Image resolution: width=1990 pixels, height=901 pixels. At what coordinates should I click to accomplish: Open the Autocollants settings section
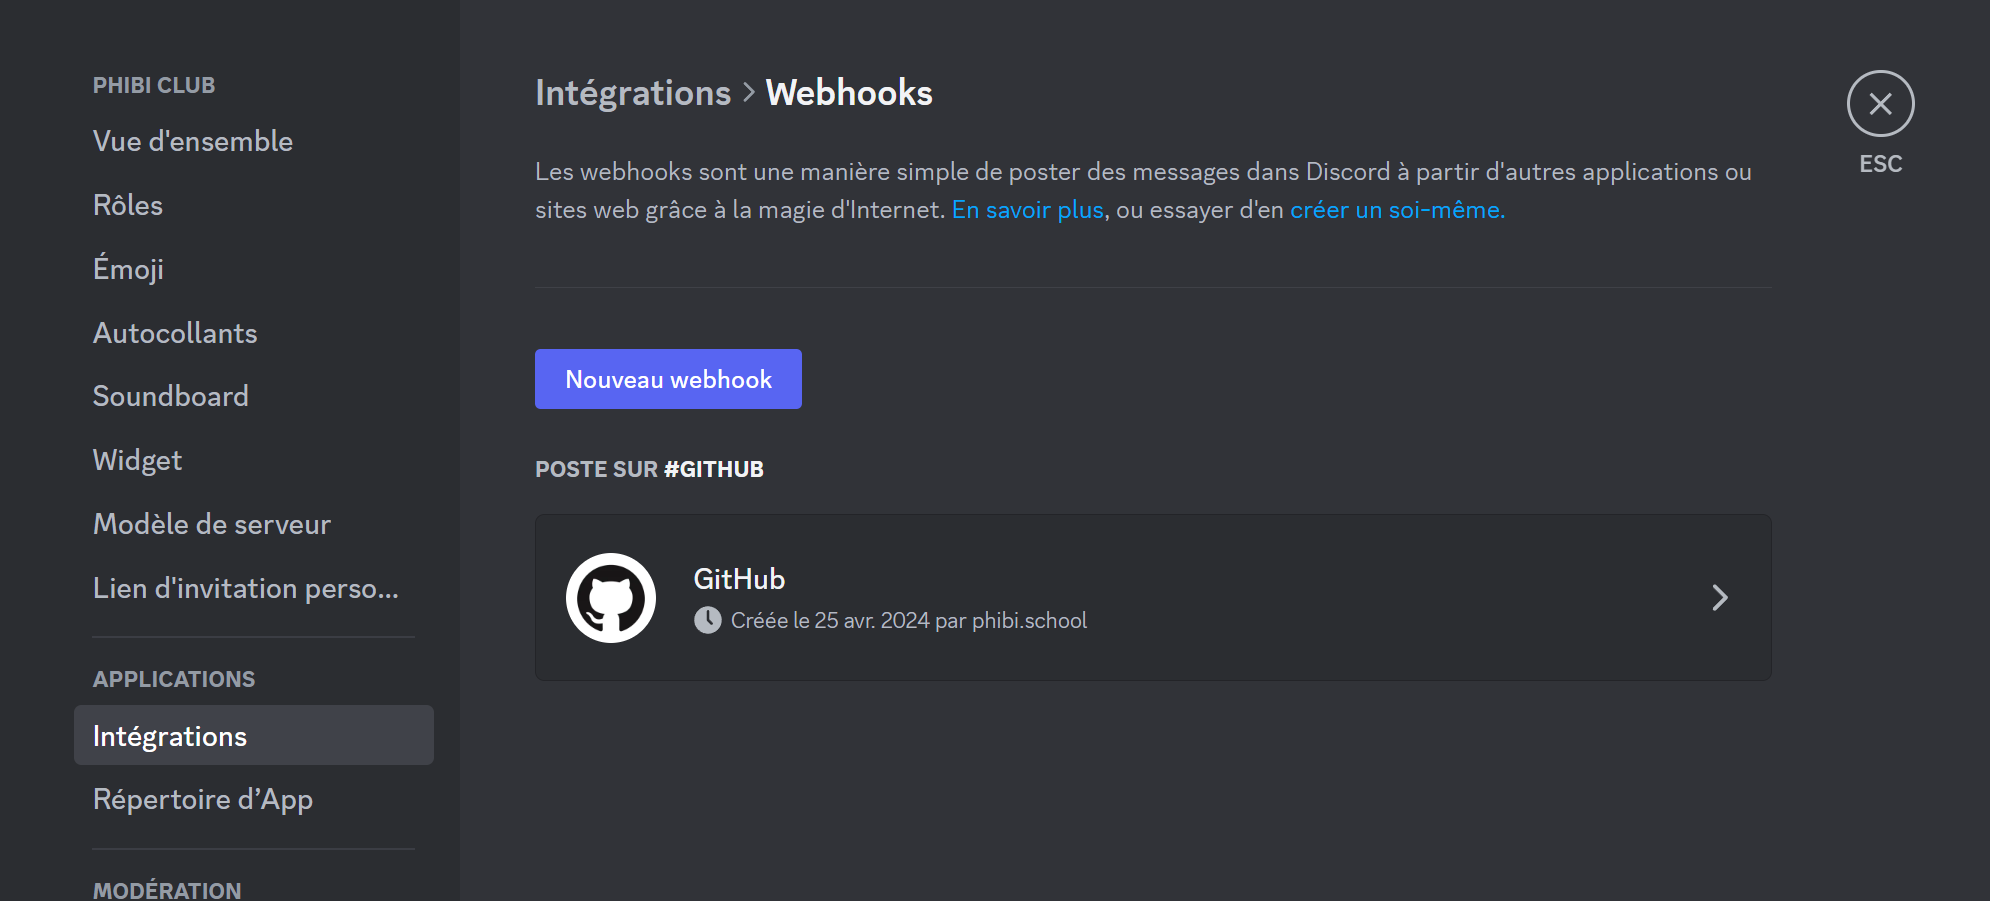(175, 332)
